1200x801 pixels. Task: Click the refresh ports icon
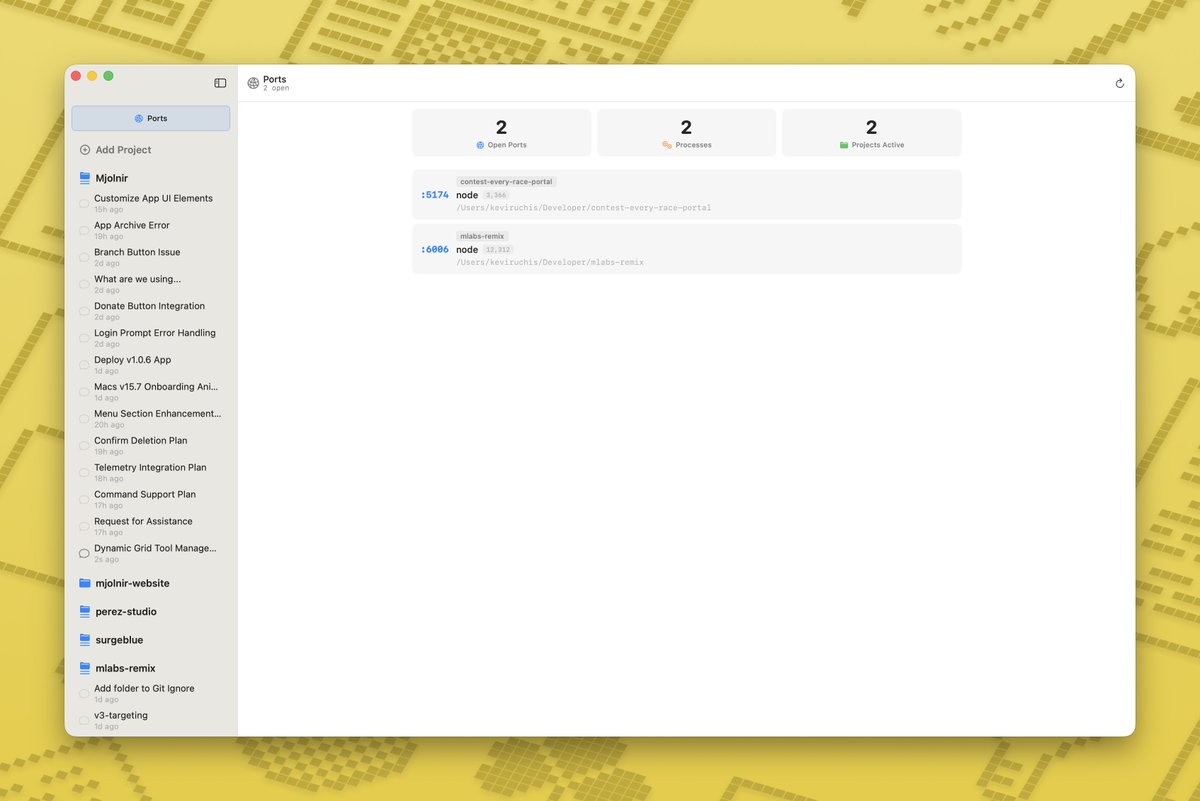click(1119, 84)
